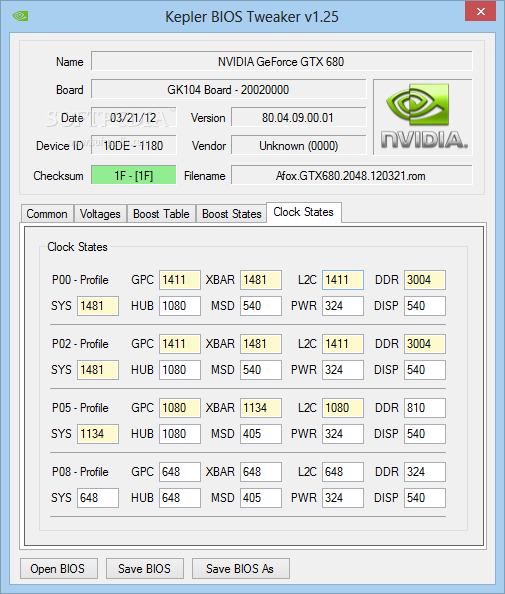
Task: Click the Device ID field 10DE - 1180
Action: tap(134, 145)
